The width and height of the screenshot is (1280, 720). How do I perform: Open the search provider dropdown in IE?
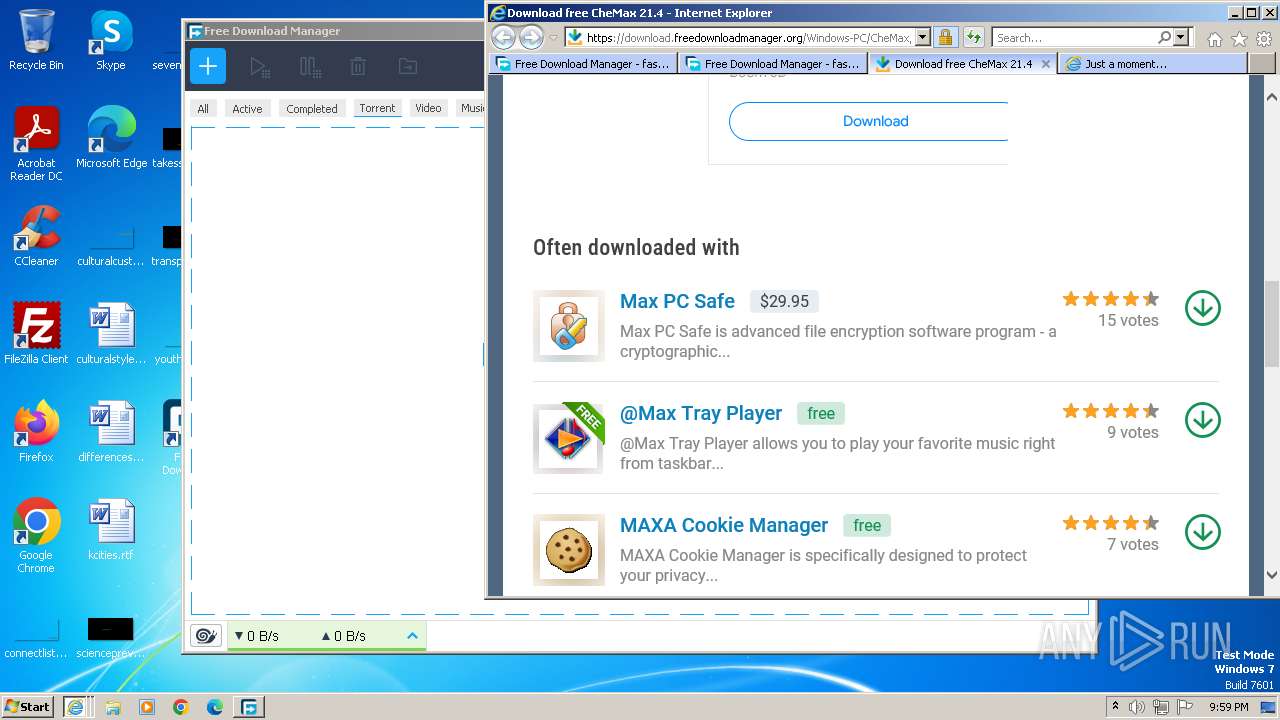click(x=1181, y=38)
